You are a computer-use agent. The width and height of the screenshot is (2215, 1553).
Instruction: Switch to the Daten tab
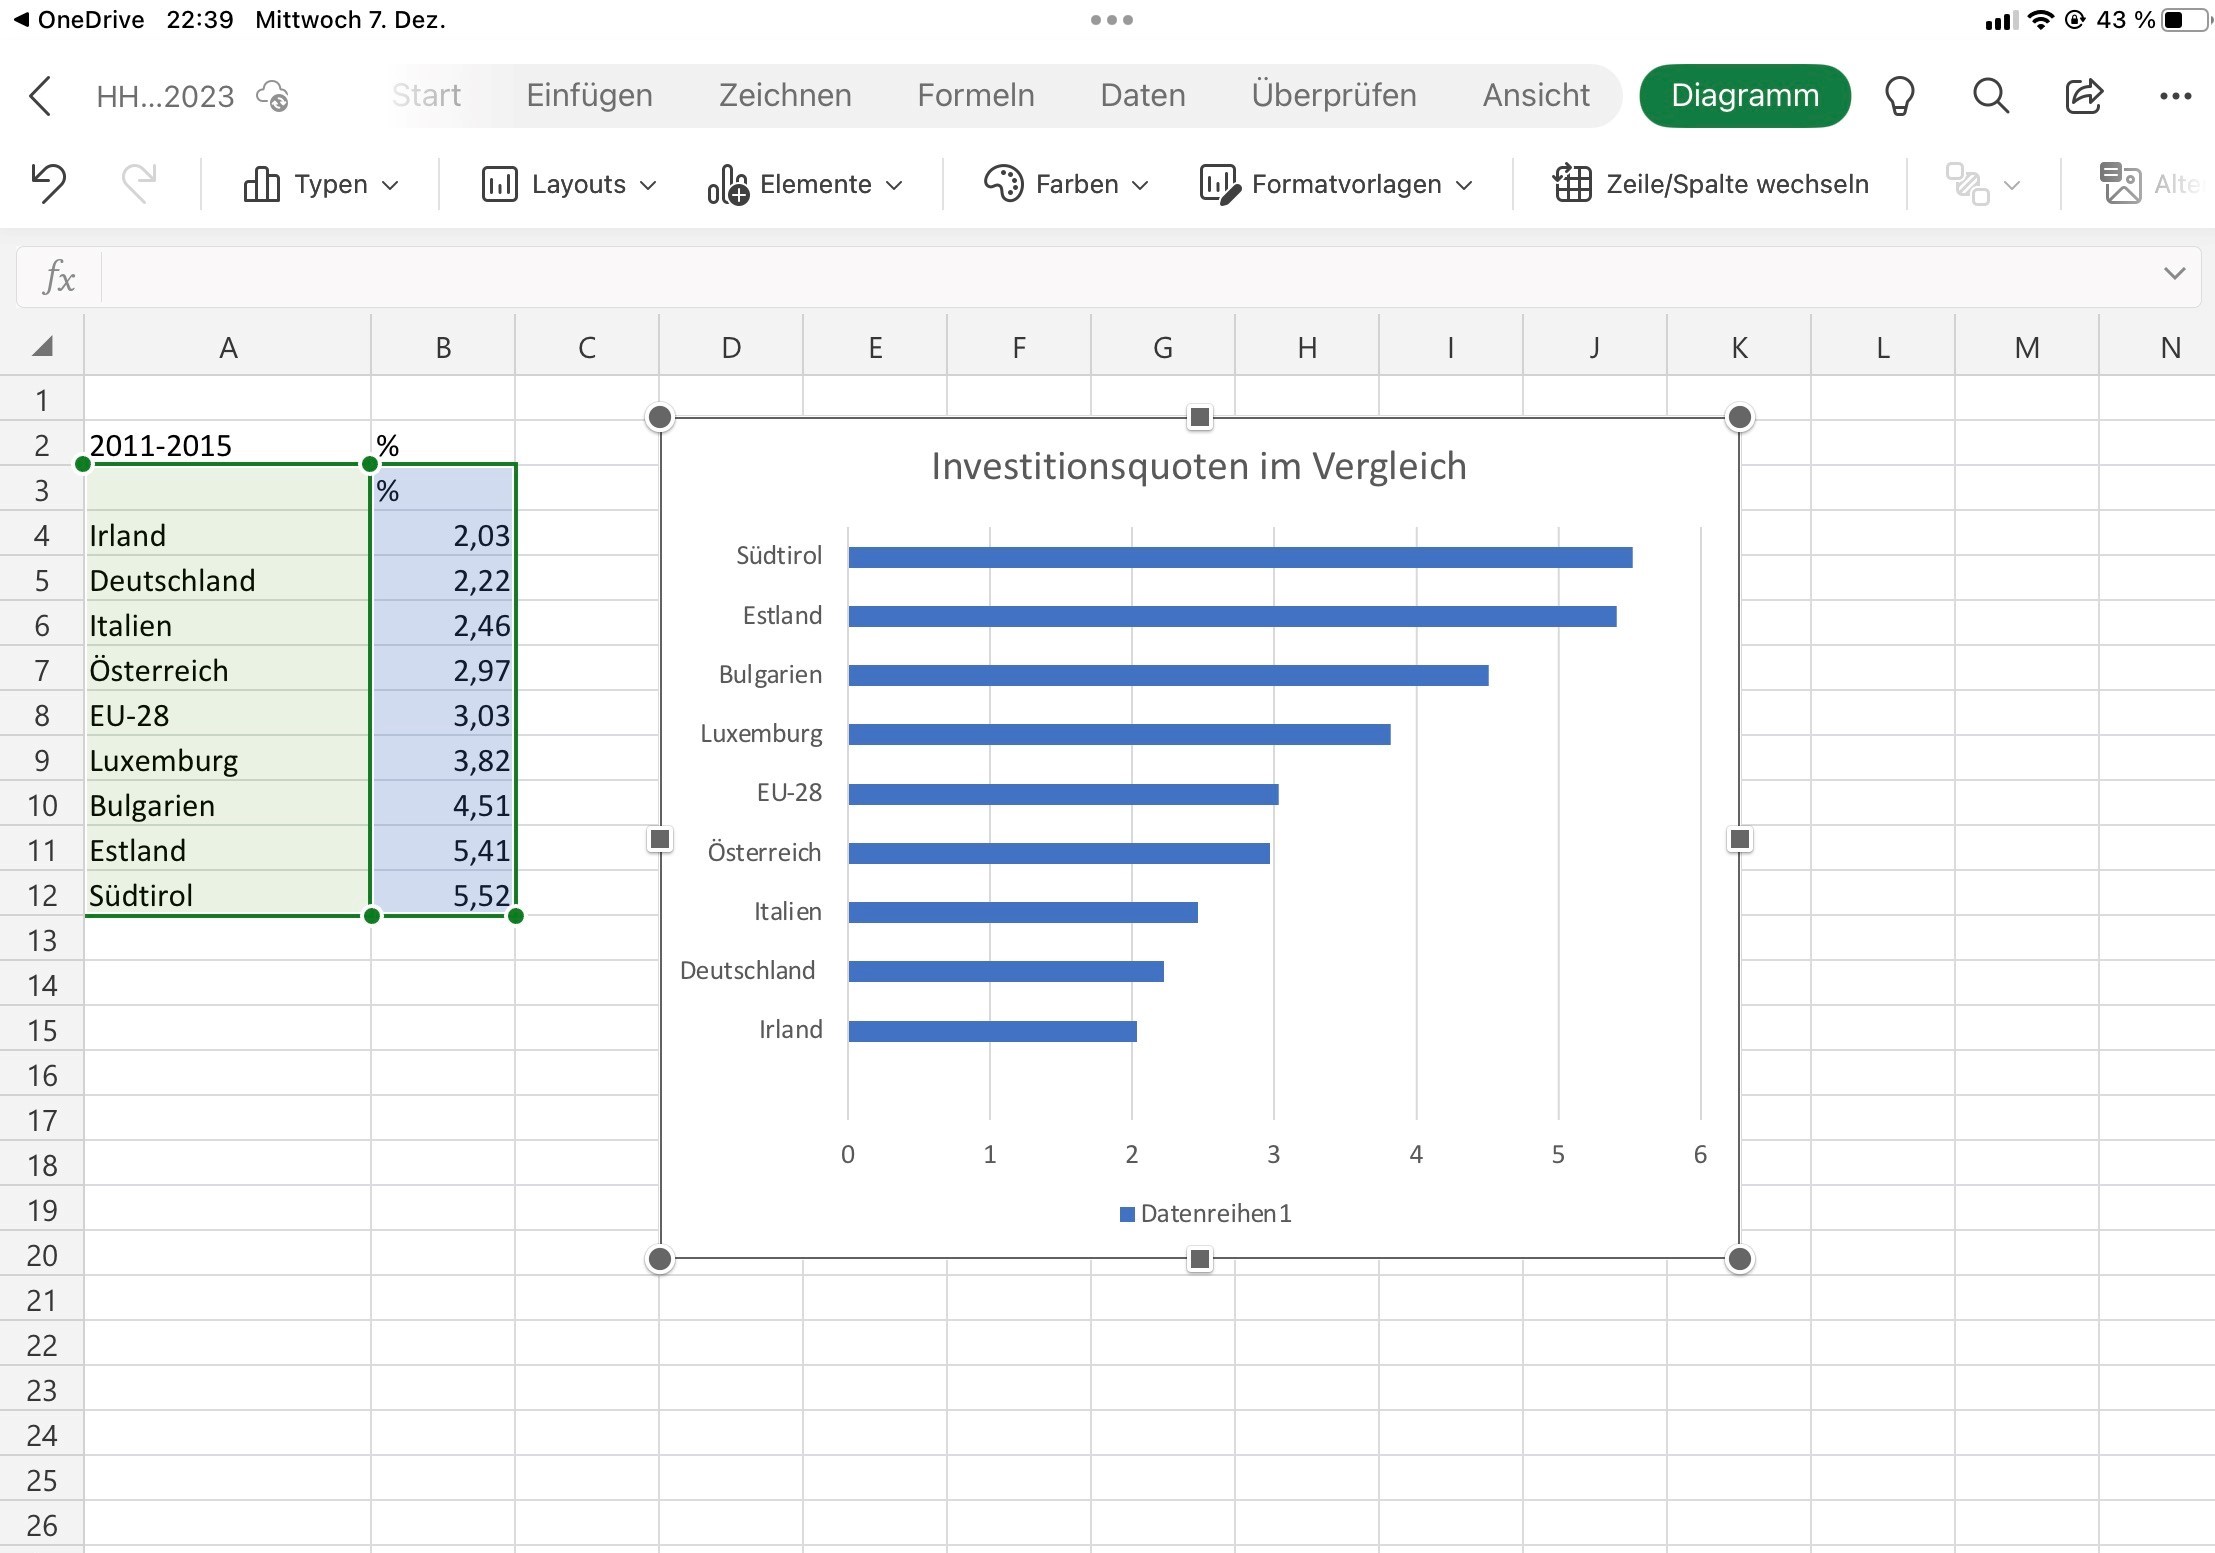coord(1143,95)
